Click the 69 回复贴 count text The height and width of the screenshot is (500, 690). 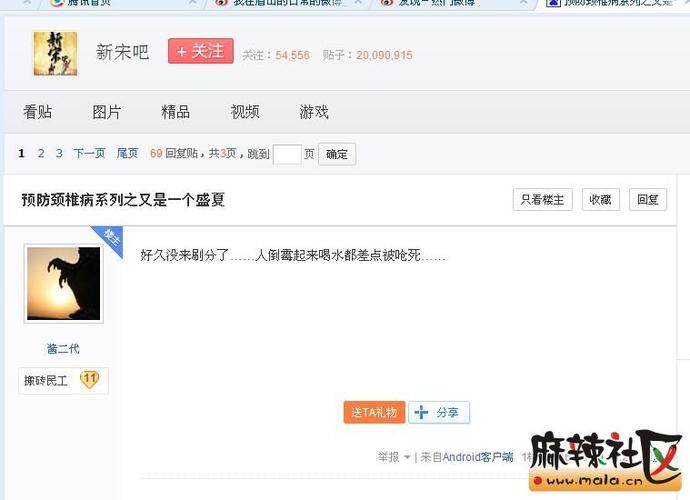[x=174, y=153]
